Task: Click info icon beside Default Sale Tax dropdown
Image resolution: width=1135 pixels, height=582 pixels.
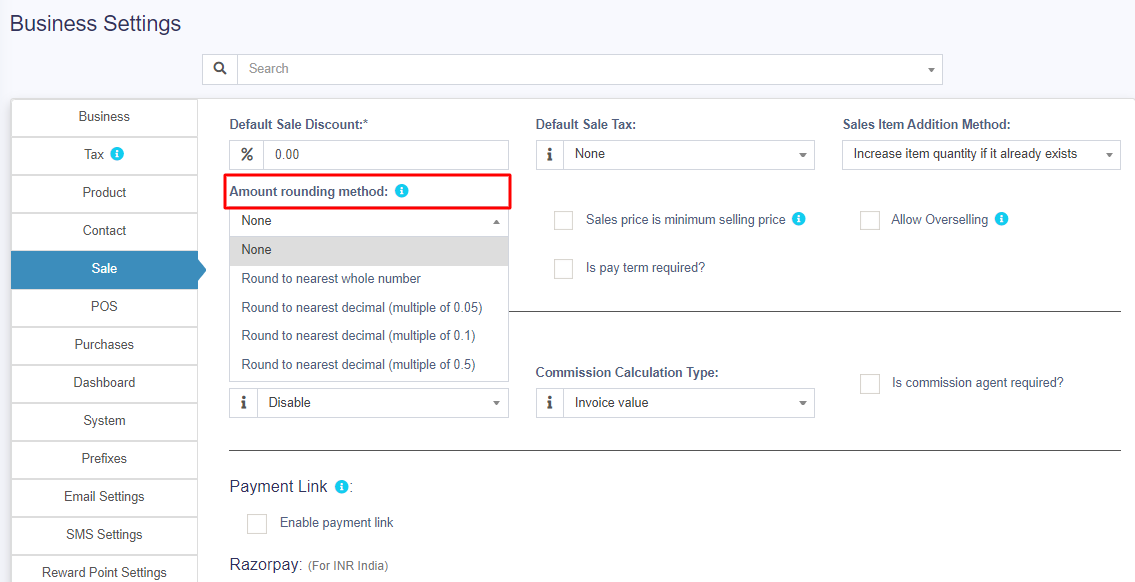Action: pos(550,155)
